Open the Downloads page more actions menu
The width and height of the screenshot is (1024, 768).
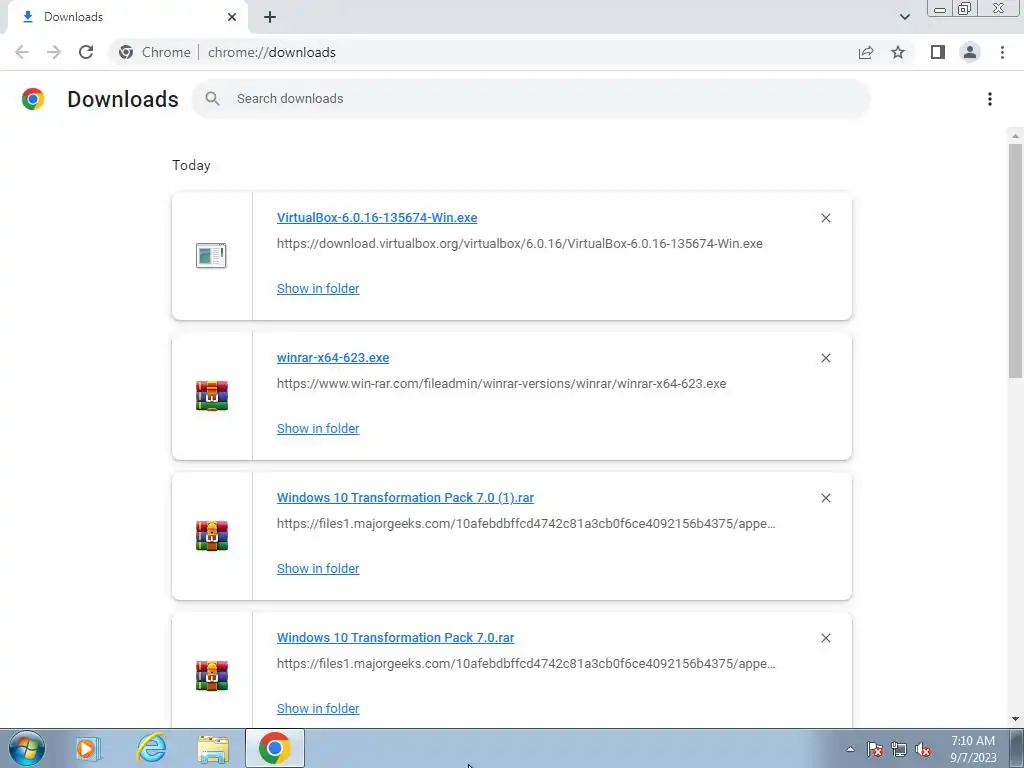tap(990, 99)
